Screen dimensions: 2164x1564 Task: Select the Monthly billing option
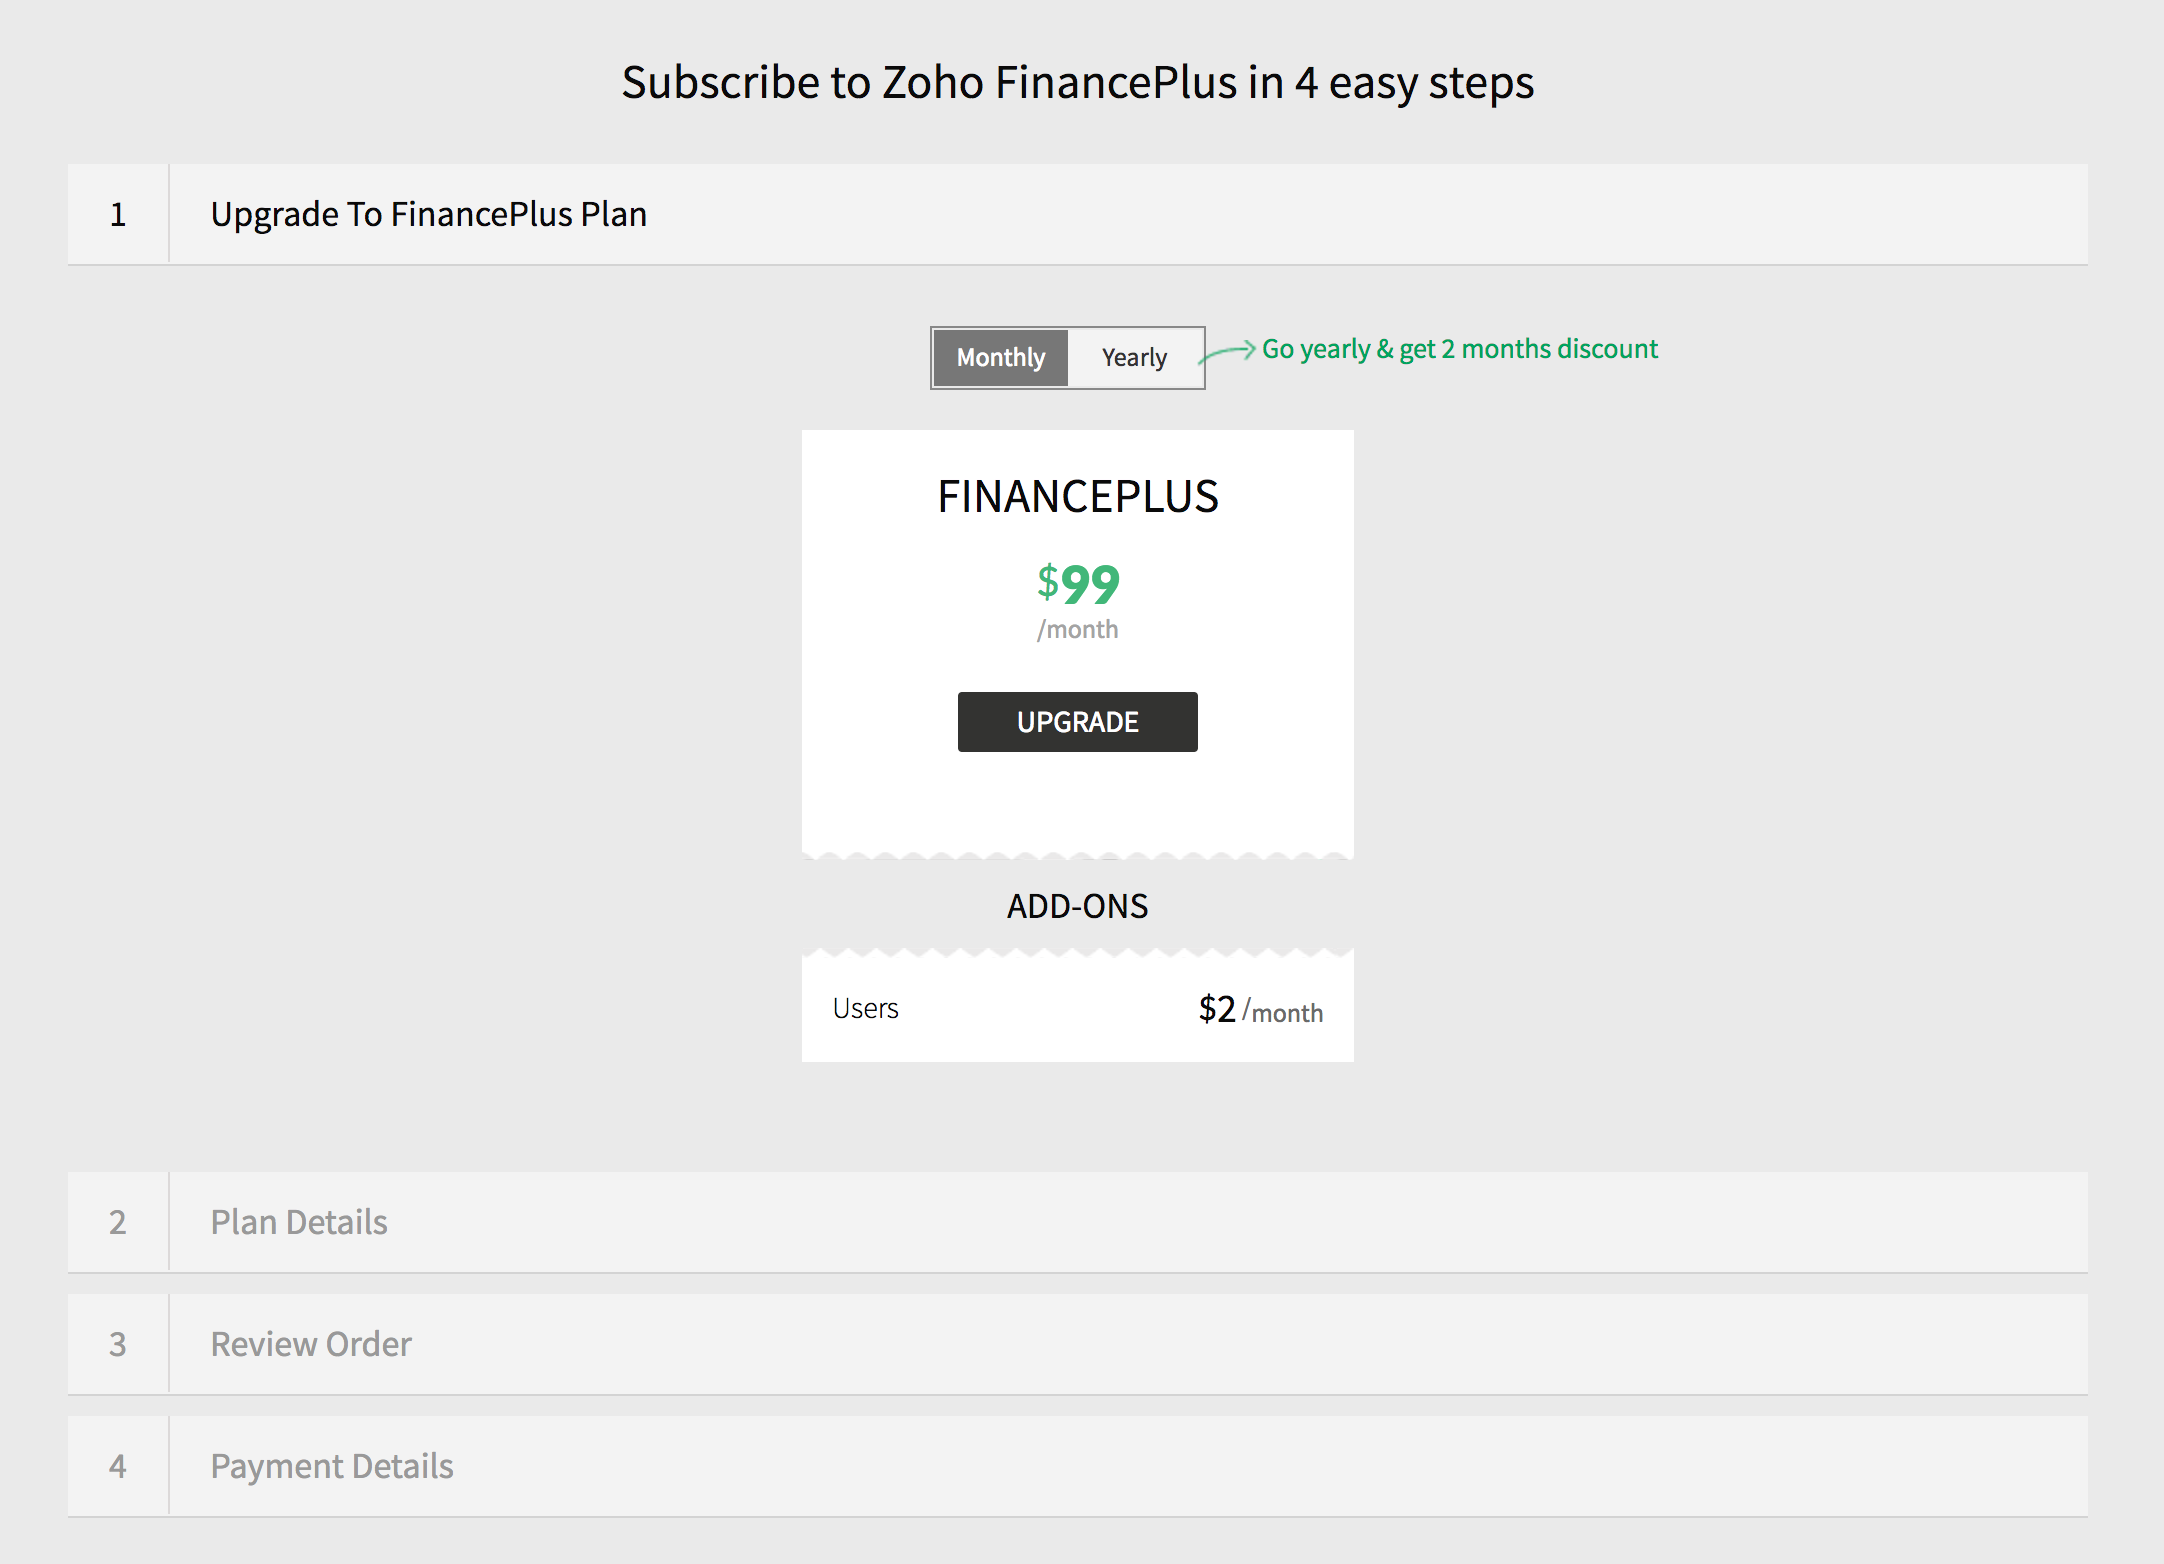point(1000,357)
